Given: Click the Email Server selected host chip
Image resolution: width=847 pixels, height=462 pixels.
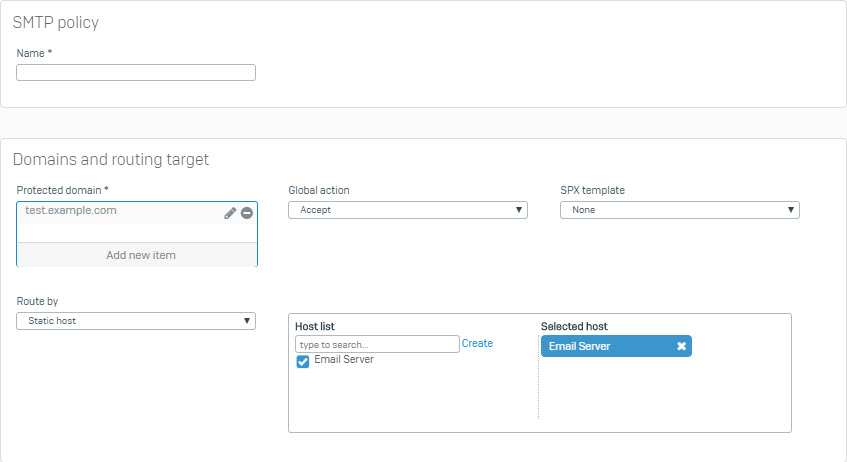Looking at the screenshot, I should coord(616,346).
